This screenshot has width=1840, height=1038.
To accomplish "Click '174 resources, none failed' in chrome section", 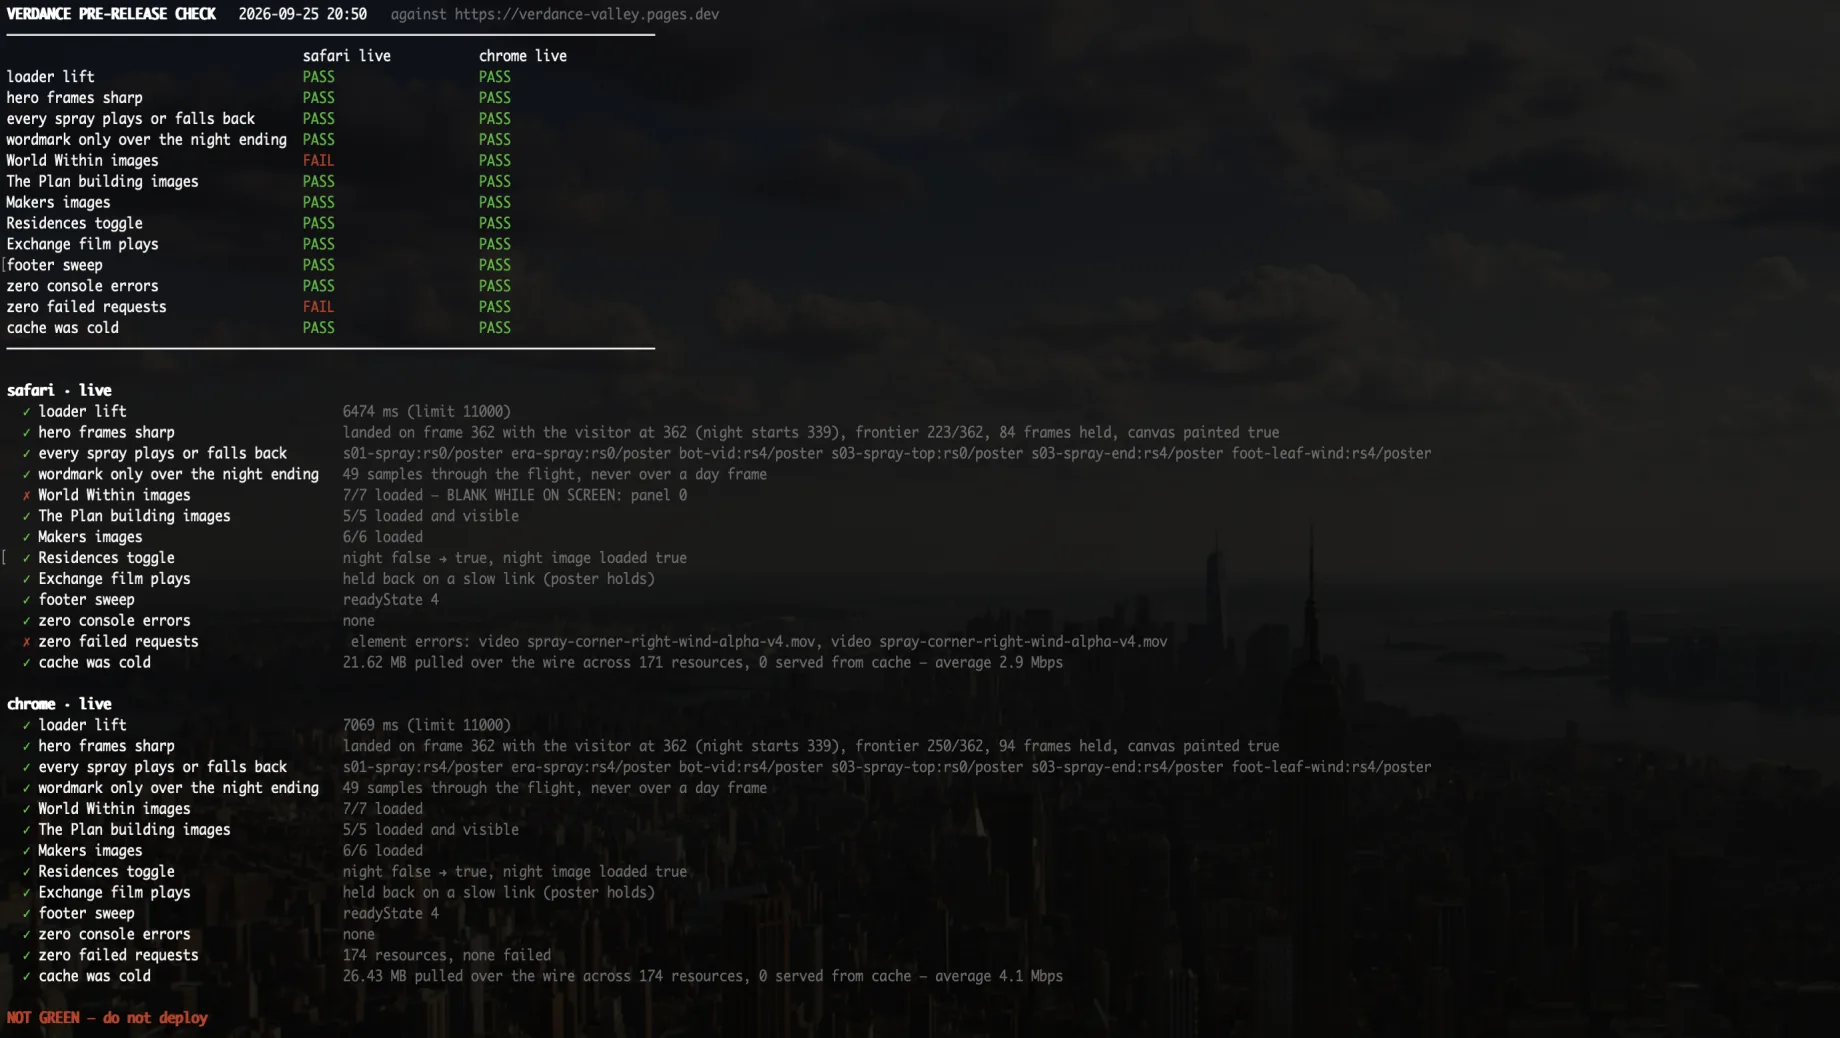I will (446, 956).
